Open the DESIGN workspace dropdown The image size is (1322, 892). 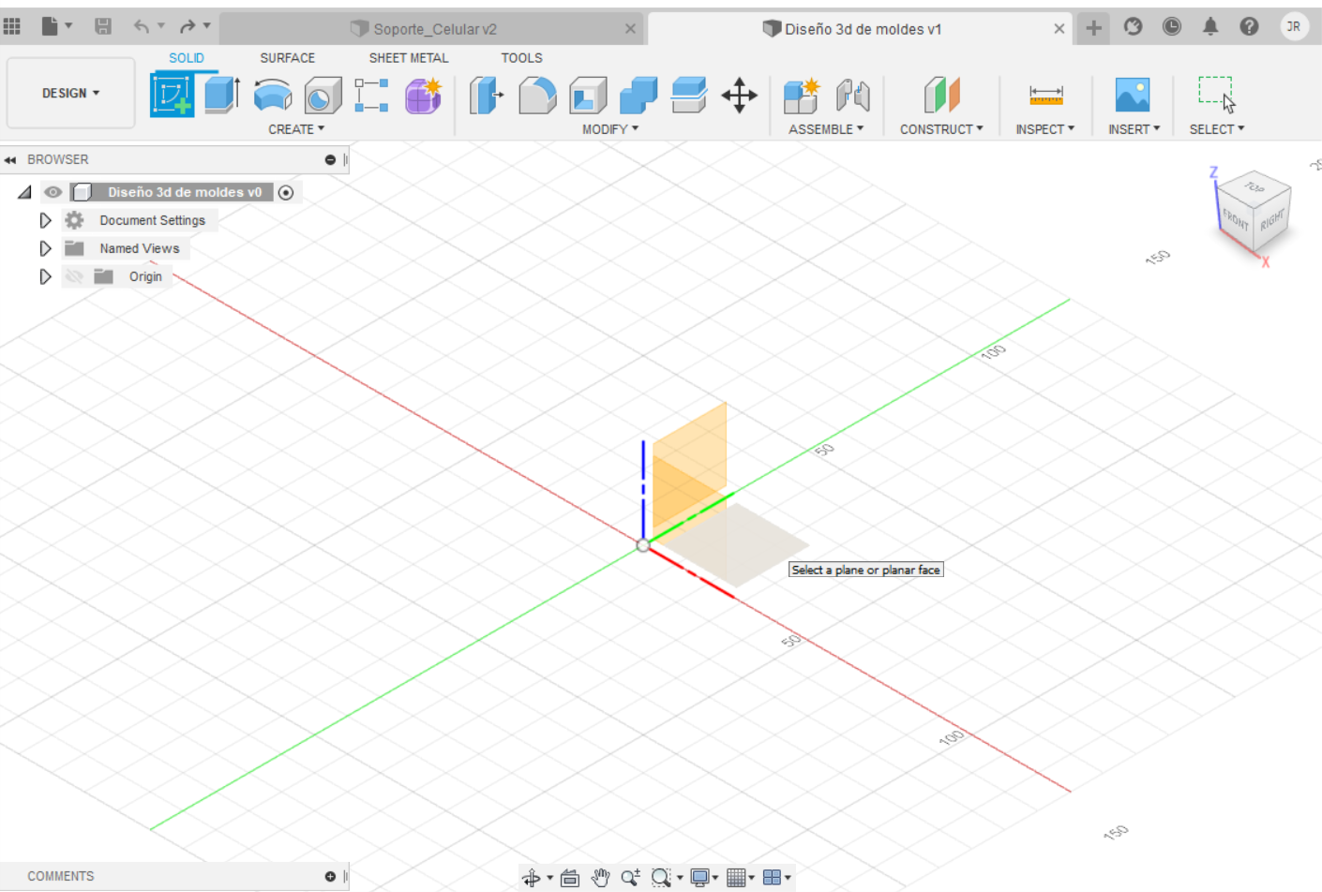pos(71,93)
